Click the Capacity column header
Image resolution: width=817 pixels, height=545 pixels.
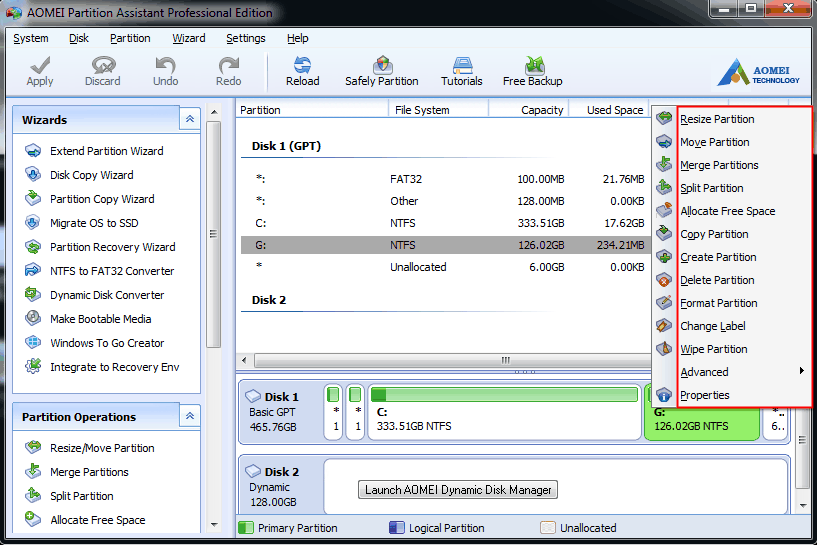[528, 110]
